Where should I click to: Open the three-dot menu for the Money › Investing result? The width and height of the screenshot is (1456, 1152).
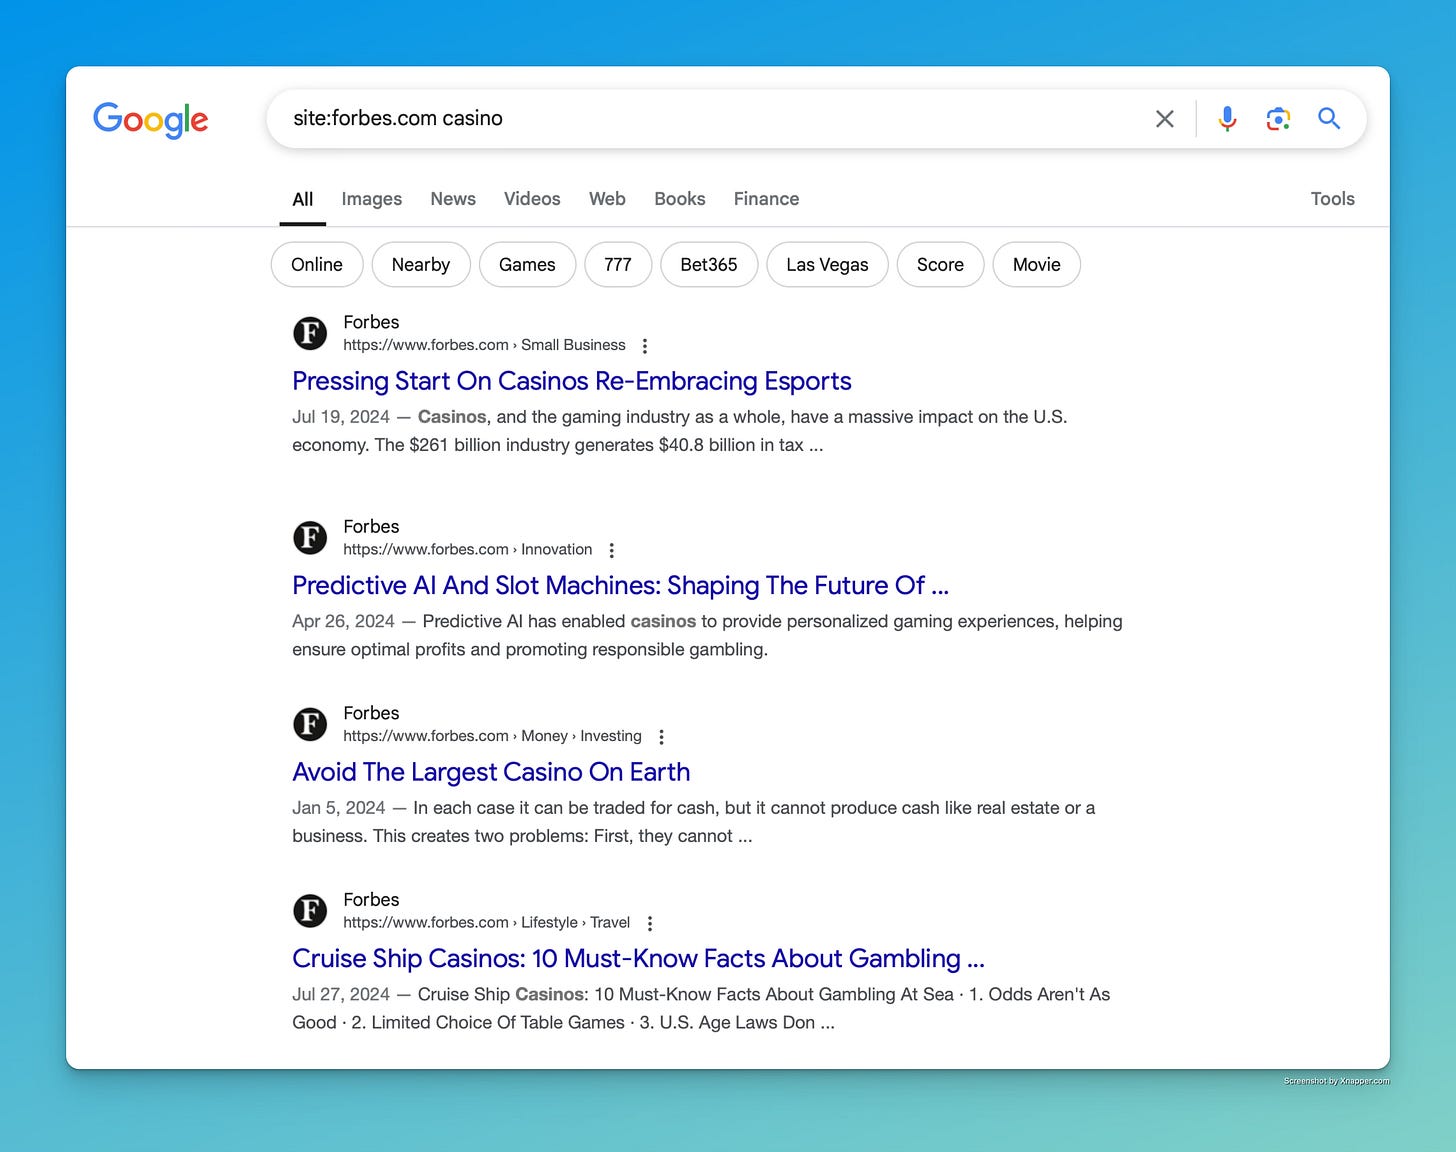tap(661, 737)
